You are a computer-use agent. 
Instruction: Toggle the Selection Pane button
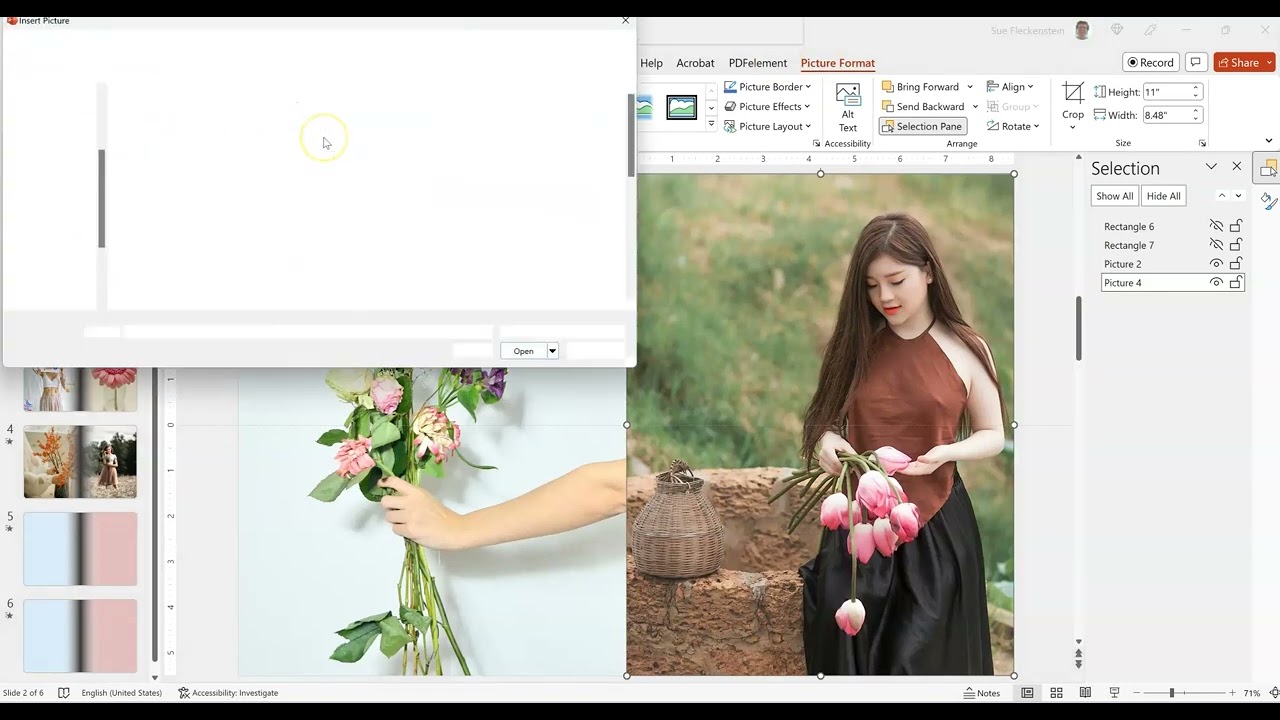pos(921,126)
